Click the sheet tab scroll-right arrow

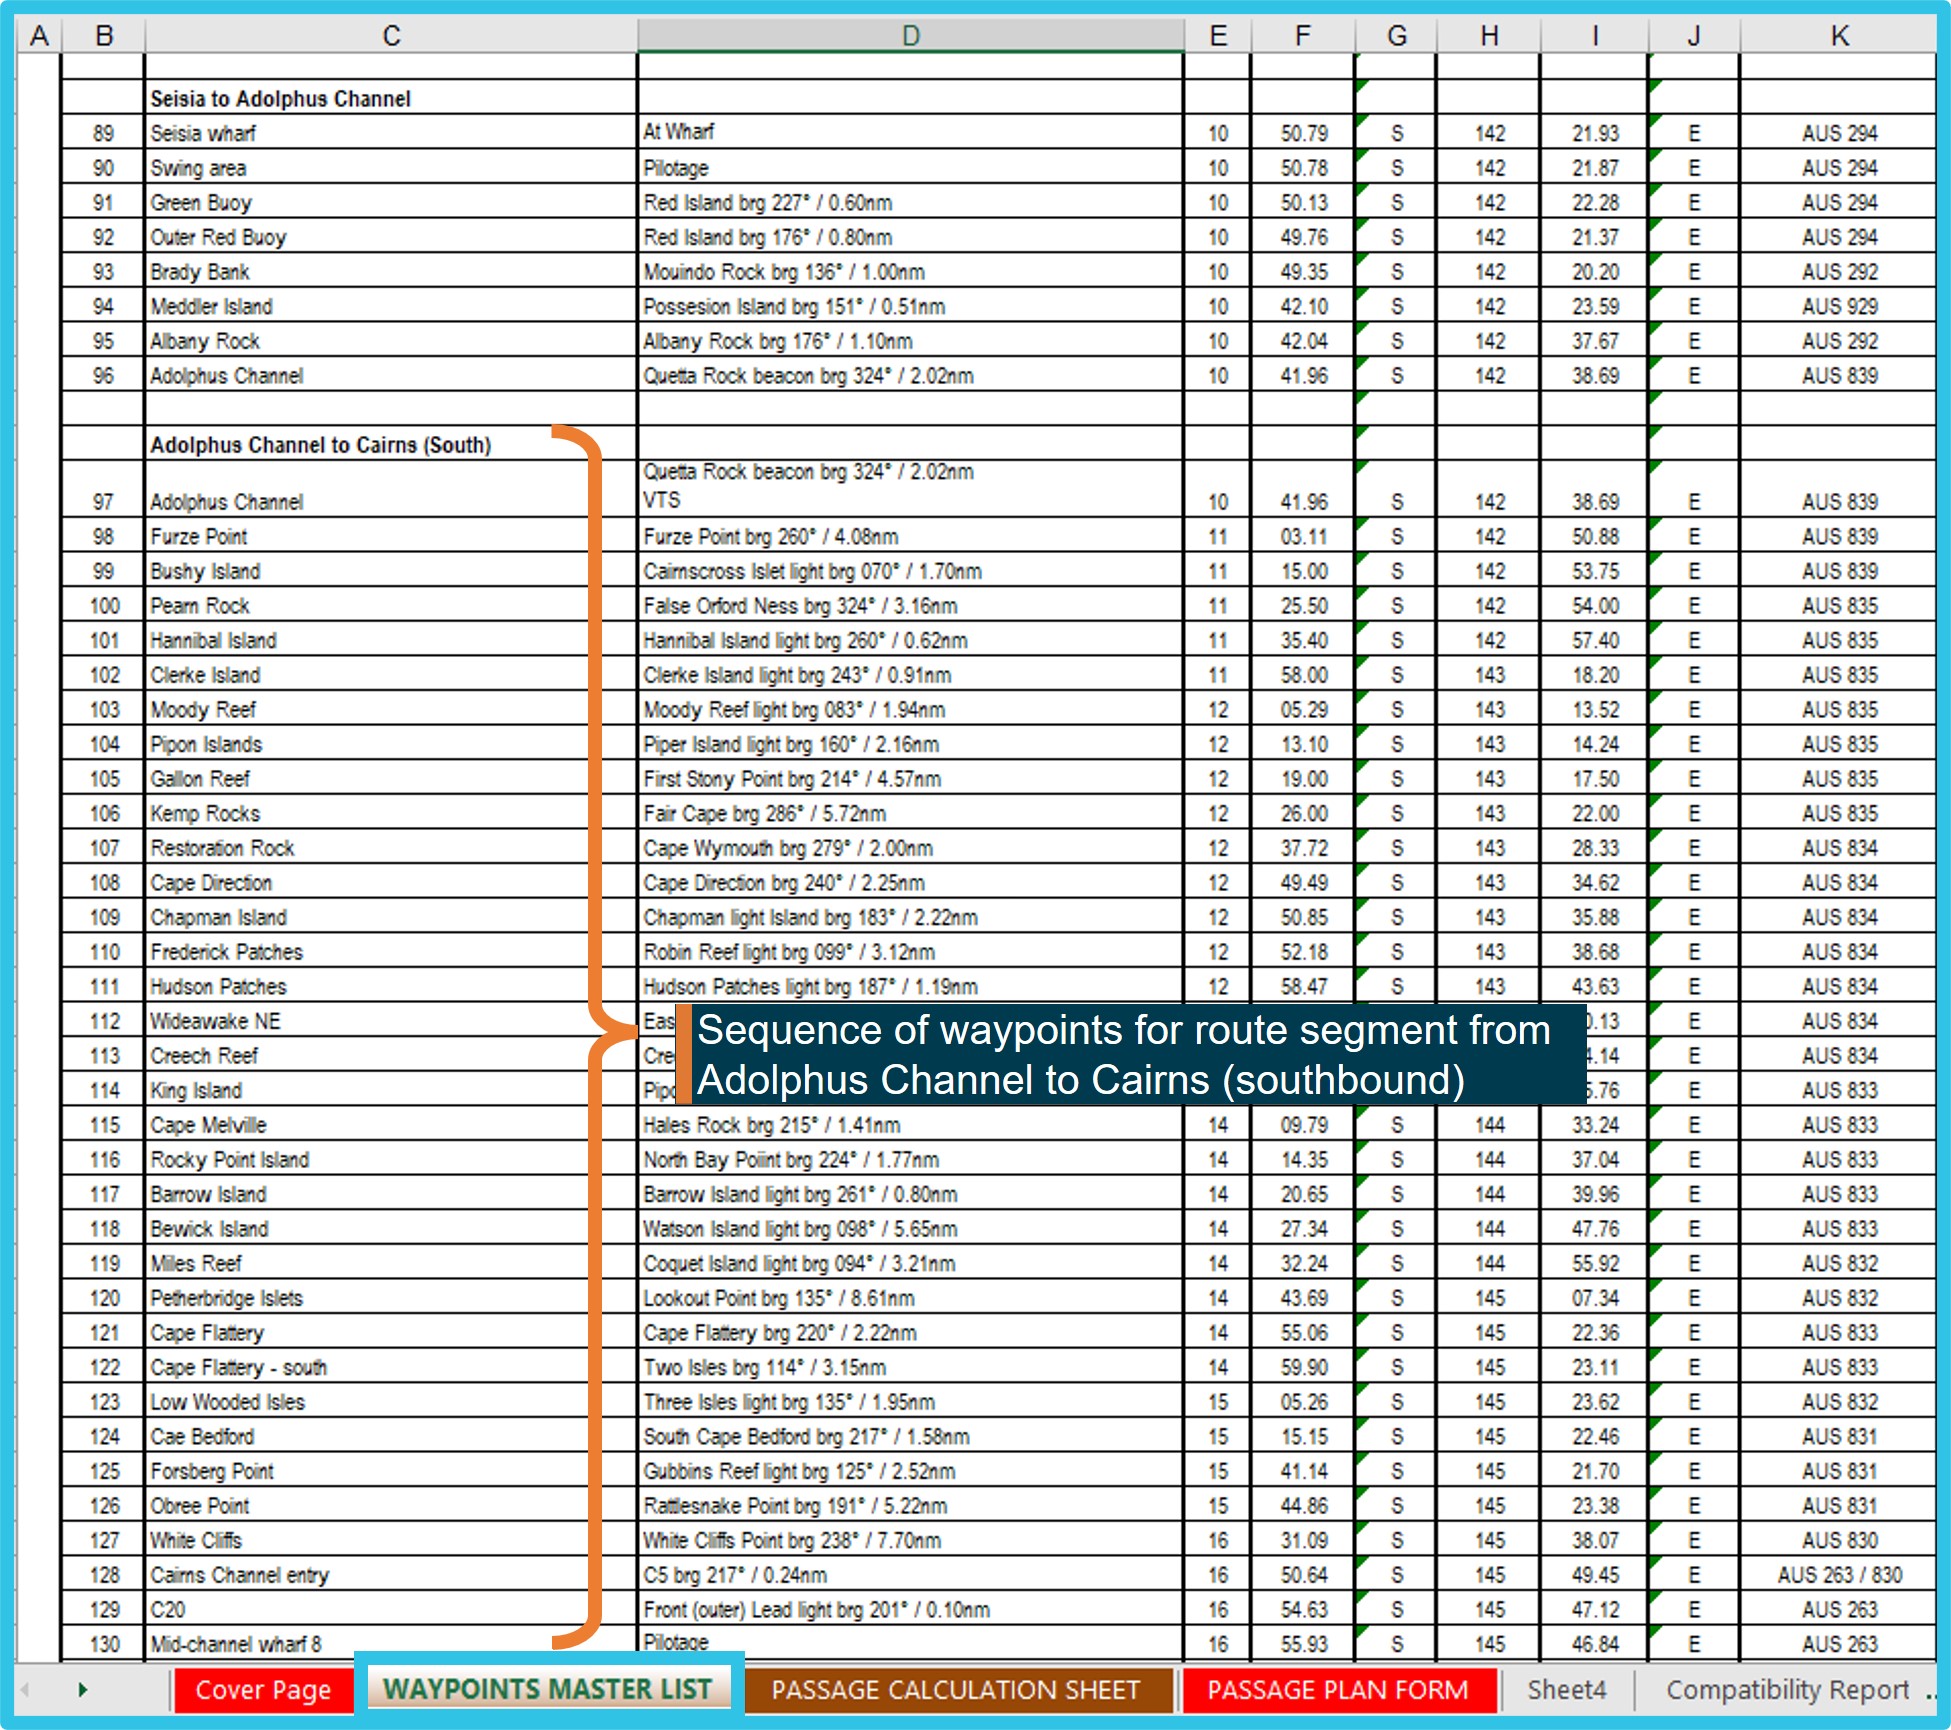pos(83,1690)
